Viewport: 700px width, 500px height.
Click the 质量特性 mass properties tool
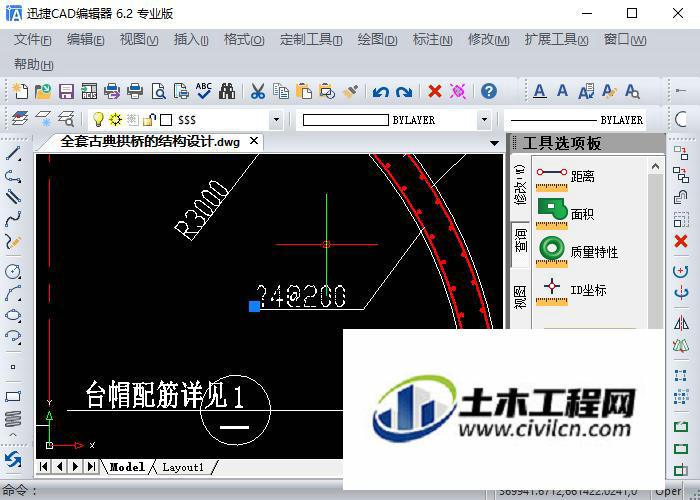[x=577, y=252]
